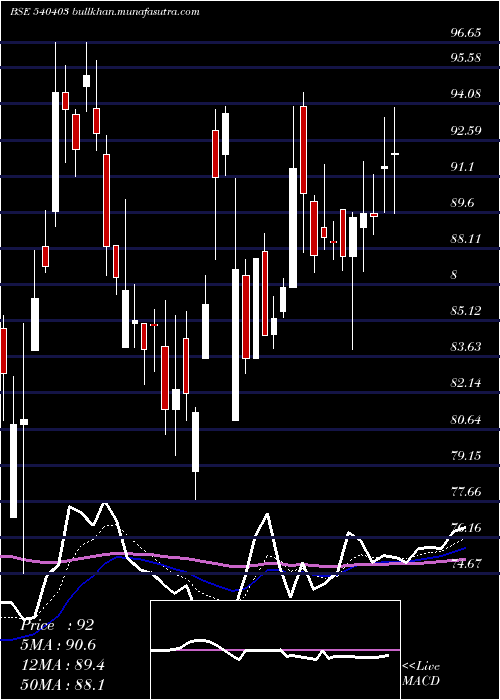Click the 89.6 price axis label

pyautogui.click(x=462, y=203)
